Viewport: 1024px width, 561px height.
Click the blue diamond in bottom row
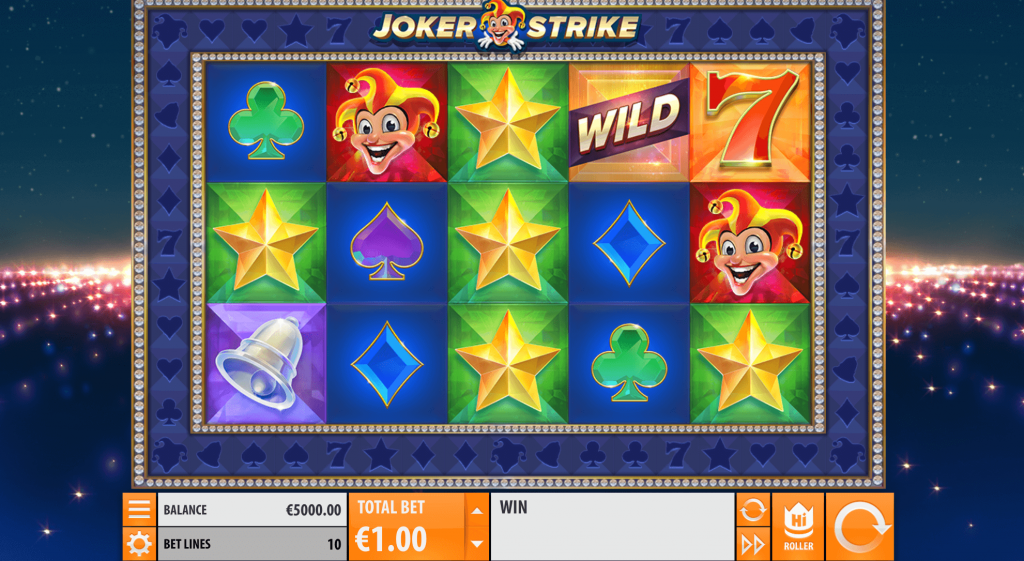387,364
